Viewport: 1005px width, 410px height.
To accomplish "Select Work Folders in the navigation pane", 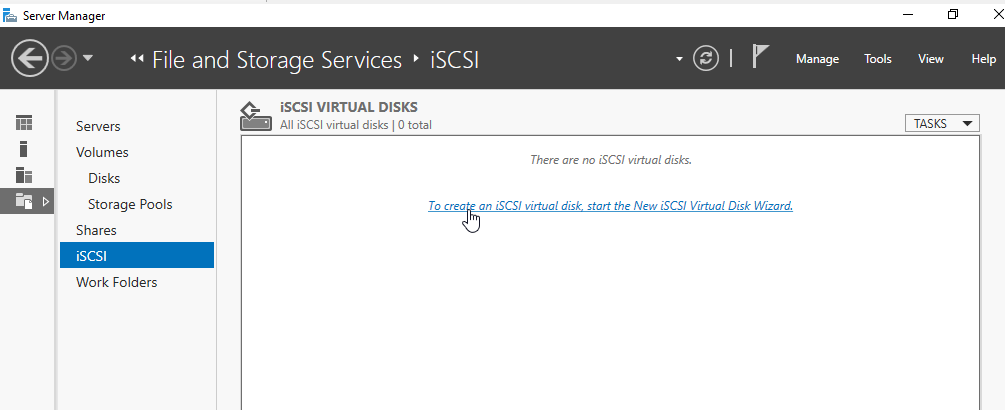I will pos(117,282).
